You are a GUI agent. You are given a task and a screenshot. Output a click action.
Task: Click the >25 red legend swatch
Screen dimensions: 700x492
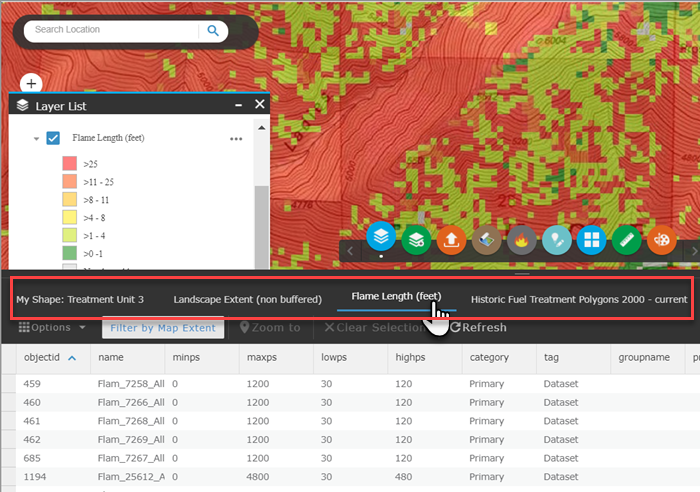70,163
